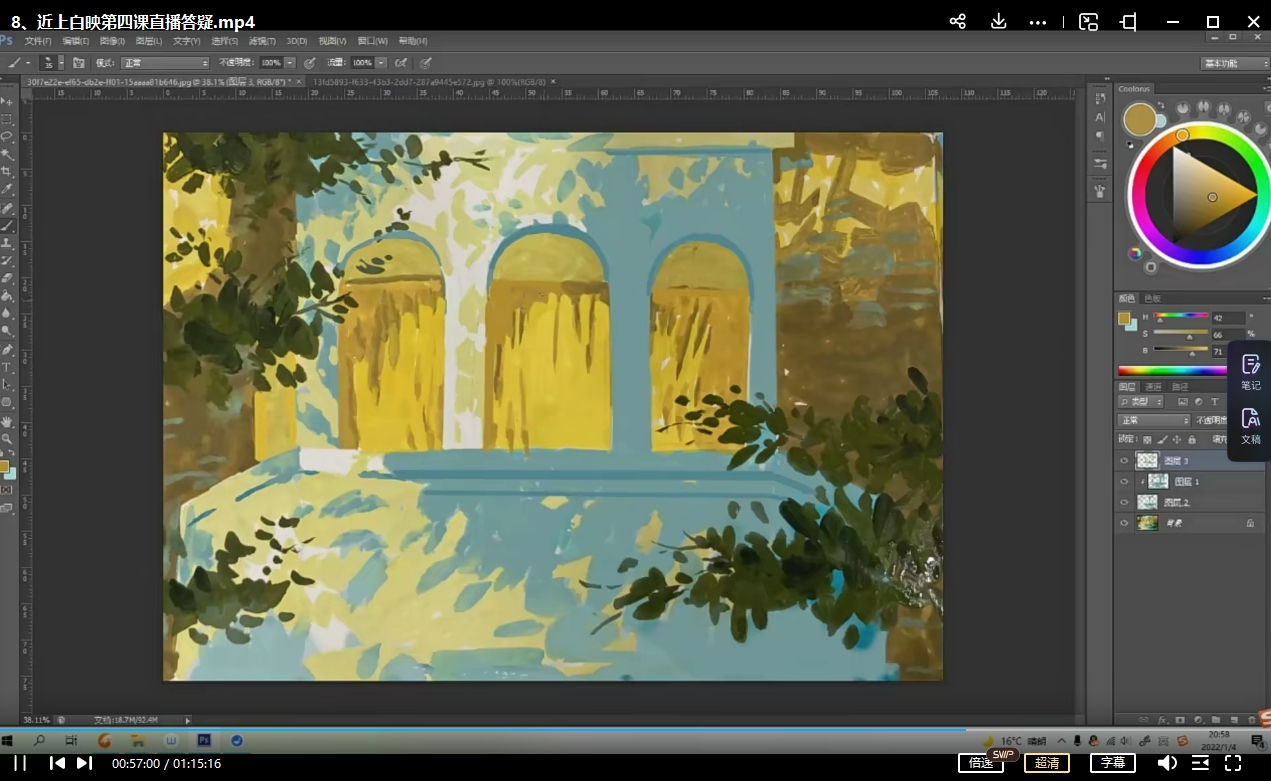Toggle fullscreen in video player

(1233, 763)
